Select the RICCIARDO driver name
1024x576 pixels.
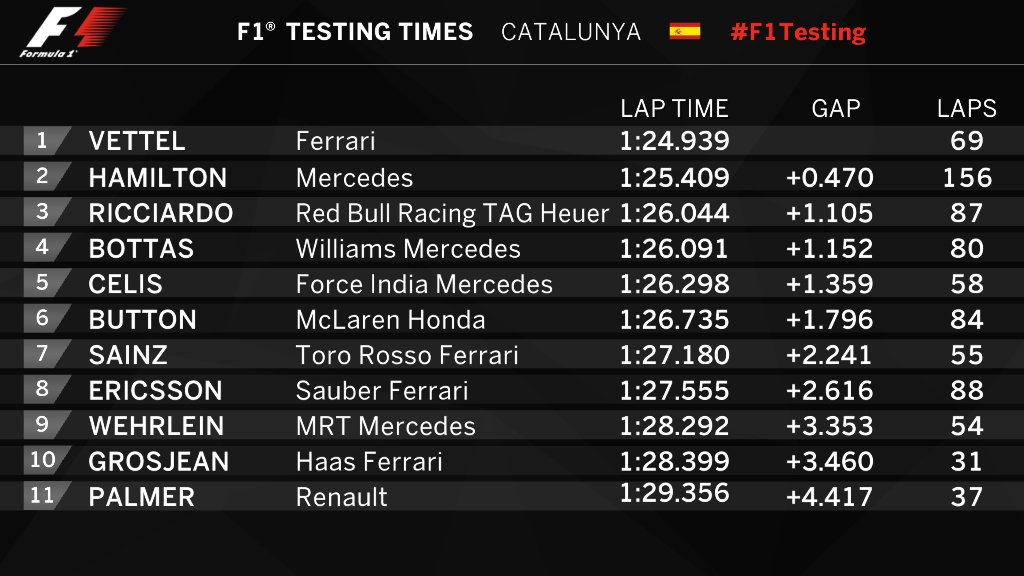point(161,213)
